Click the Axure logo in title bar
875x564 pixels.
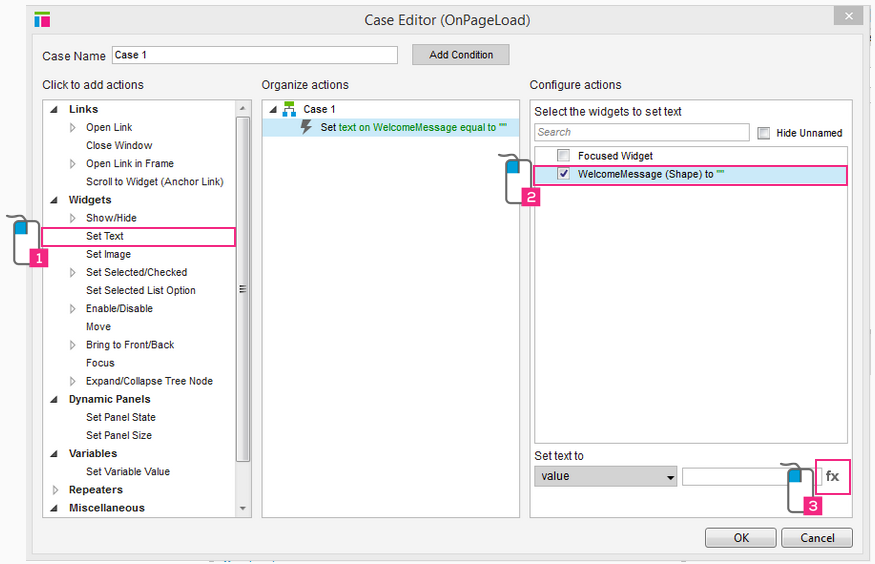[x=42, y=18]
